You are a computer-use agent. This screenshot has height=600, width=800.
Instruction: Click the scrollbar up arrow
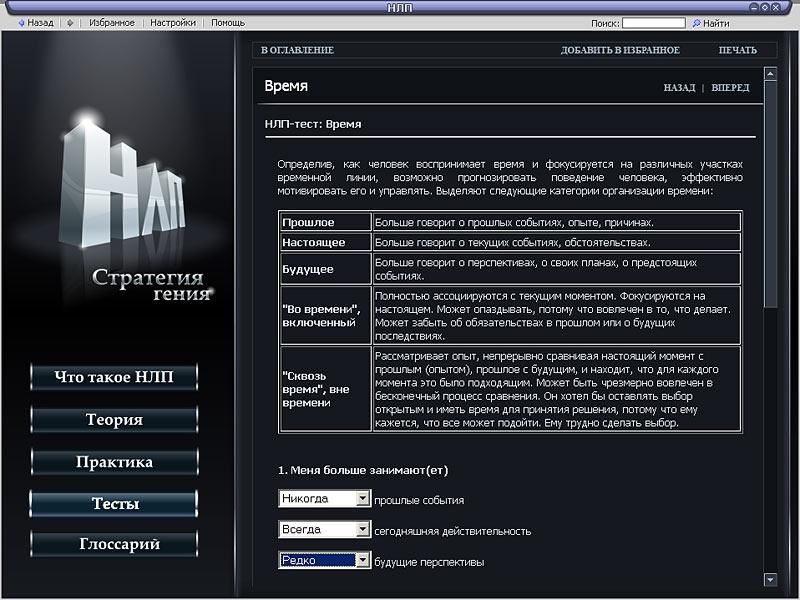(x=770, y=73)
